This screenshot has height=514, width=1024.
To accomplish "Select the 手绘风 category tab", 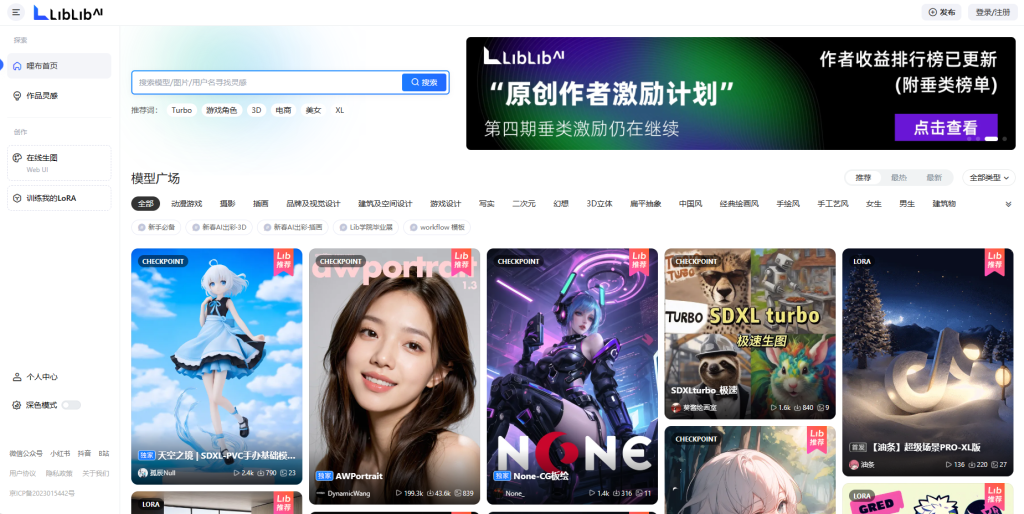I will point(788,204).
